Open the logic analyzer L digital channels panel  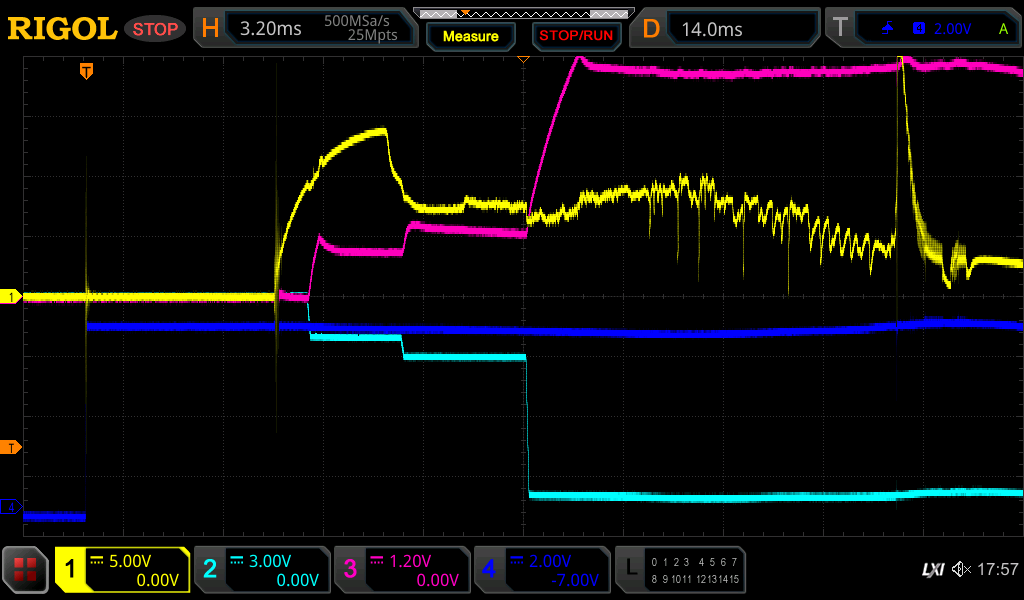[x=680, y=570]
